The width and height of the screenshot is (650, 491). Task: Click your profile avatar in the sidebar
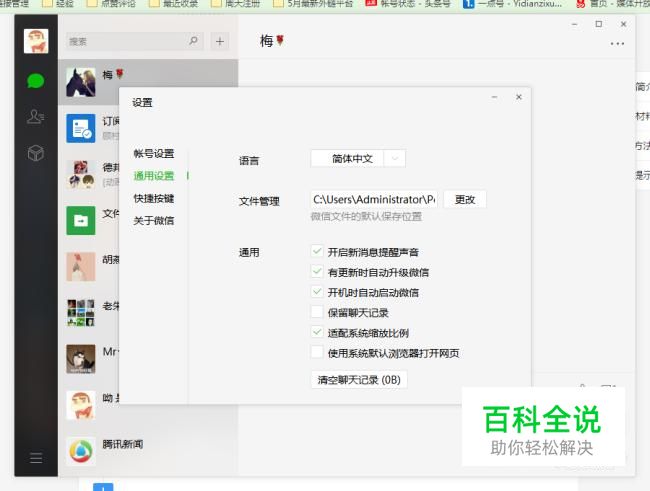[x=36, y=41]
